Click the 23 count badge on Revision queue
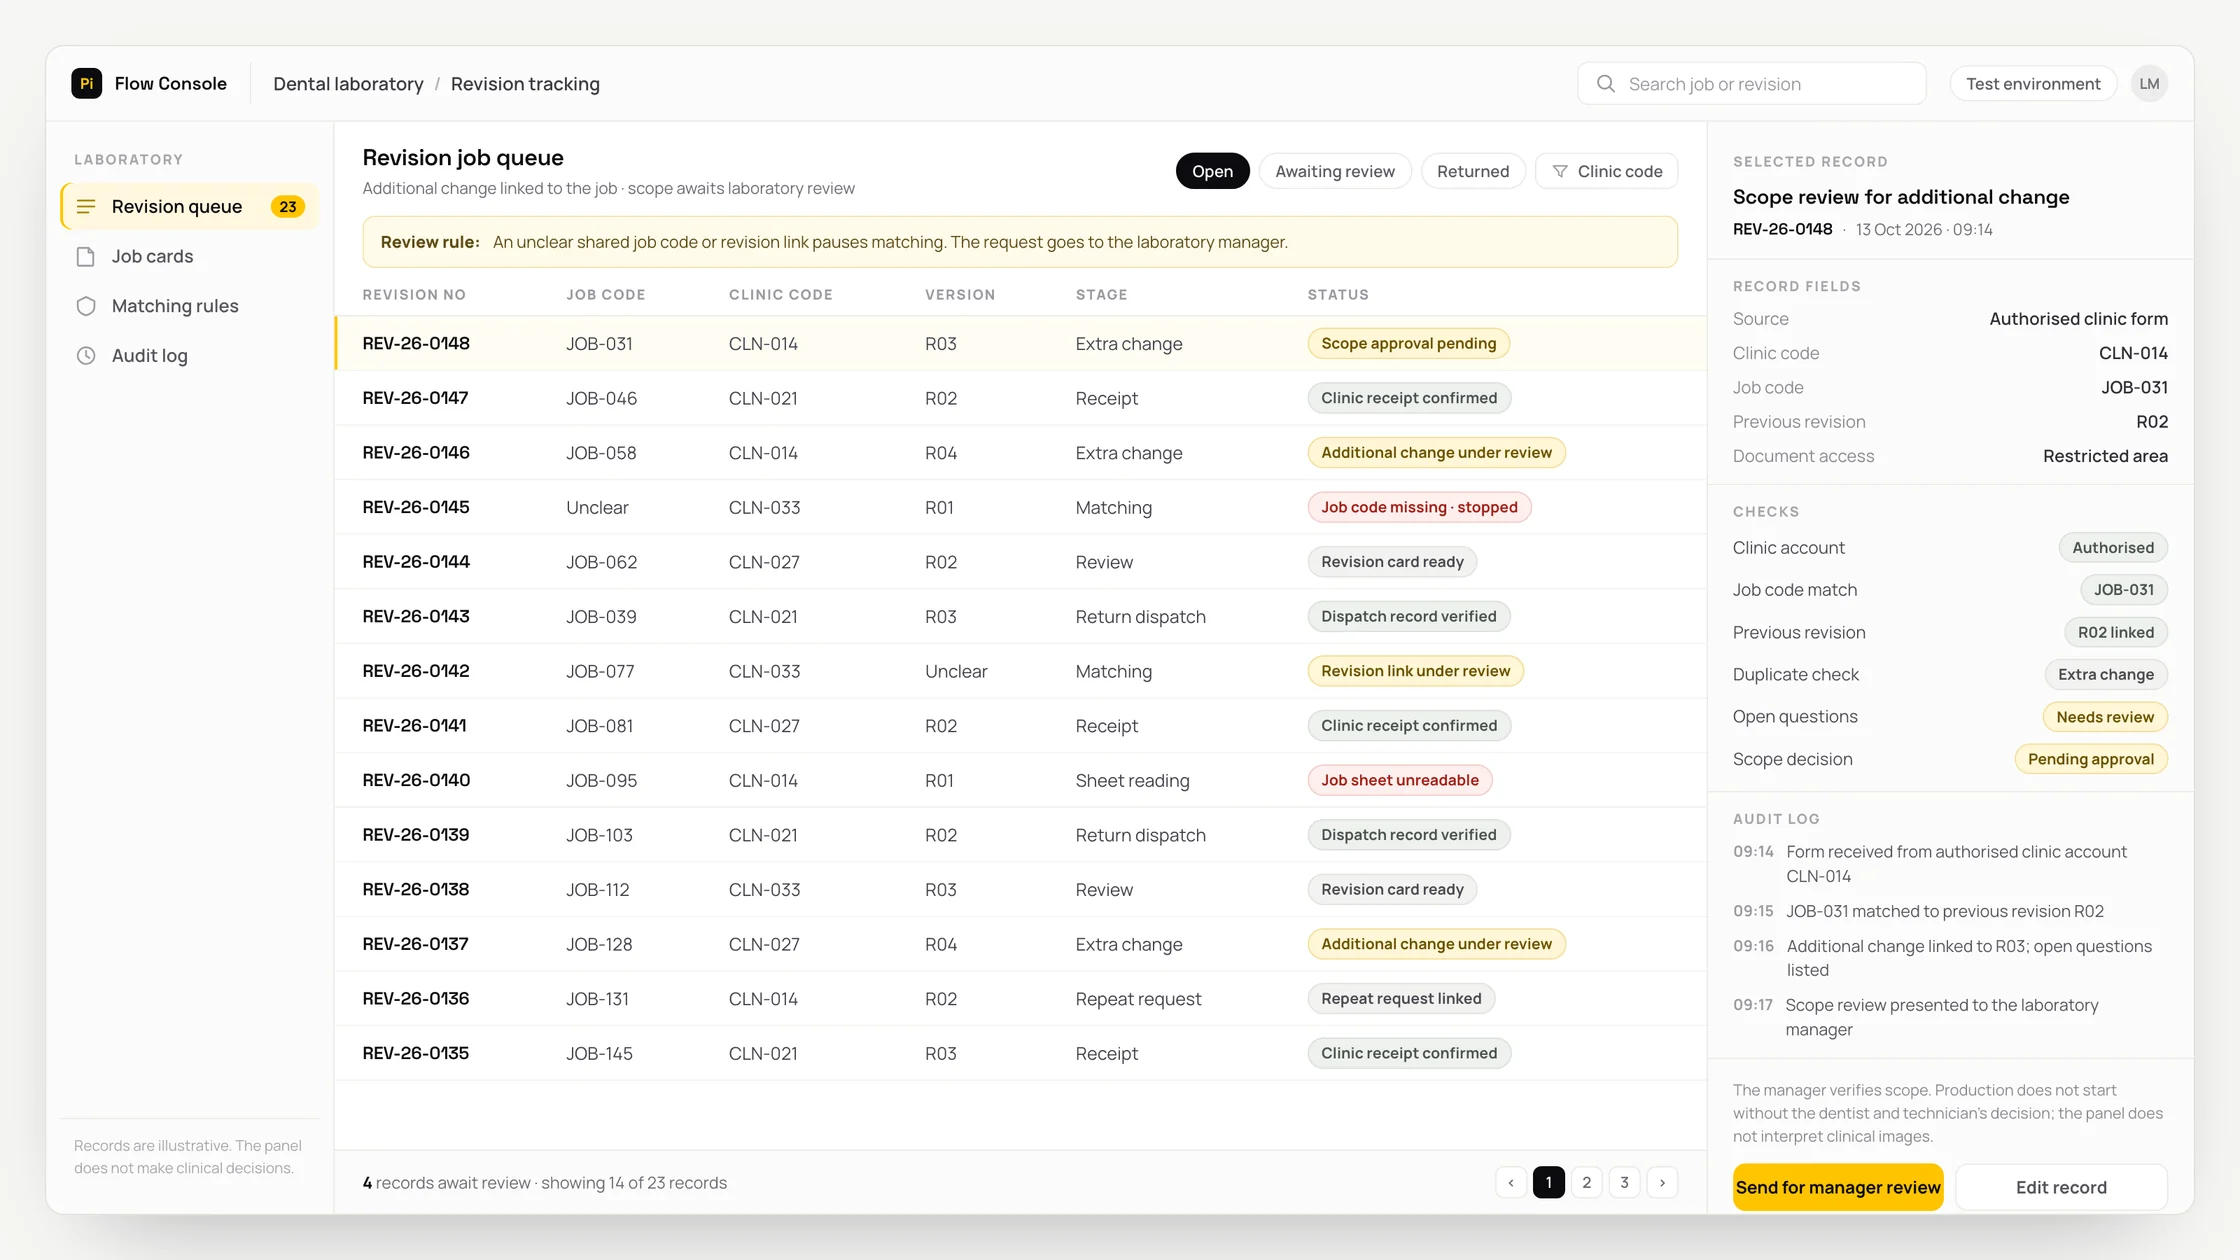The width and height of the screenshot is (2240, 1260). click(x=288, y=206)
